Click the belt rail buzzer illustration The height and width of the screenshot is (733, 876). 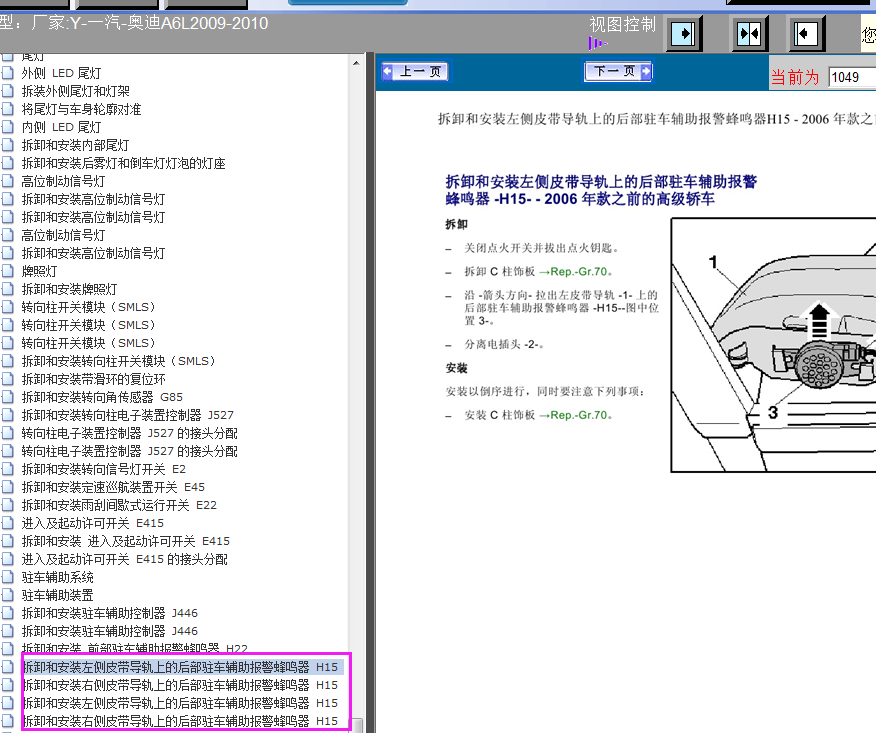[773, 345]
